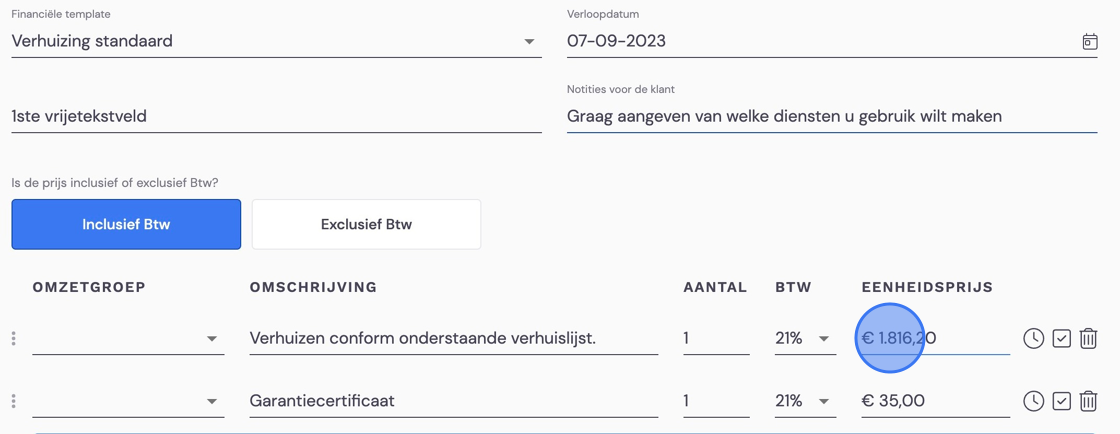Screen dimensions: 1120x434
Task: Tick the checkbox icon on Garantiecertificaat row
Action: (x=1062, y=401)
